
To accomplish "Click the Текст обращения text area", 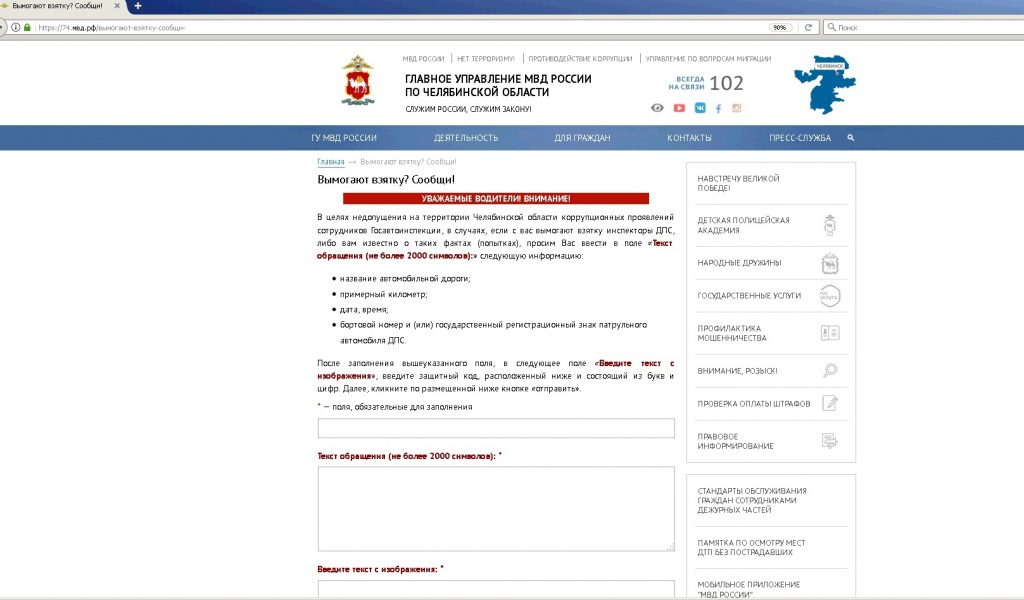I will (496, 508).
